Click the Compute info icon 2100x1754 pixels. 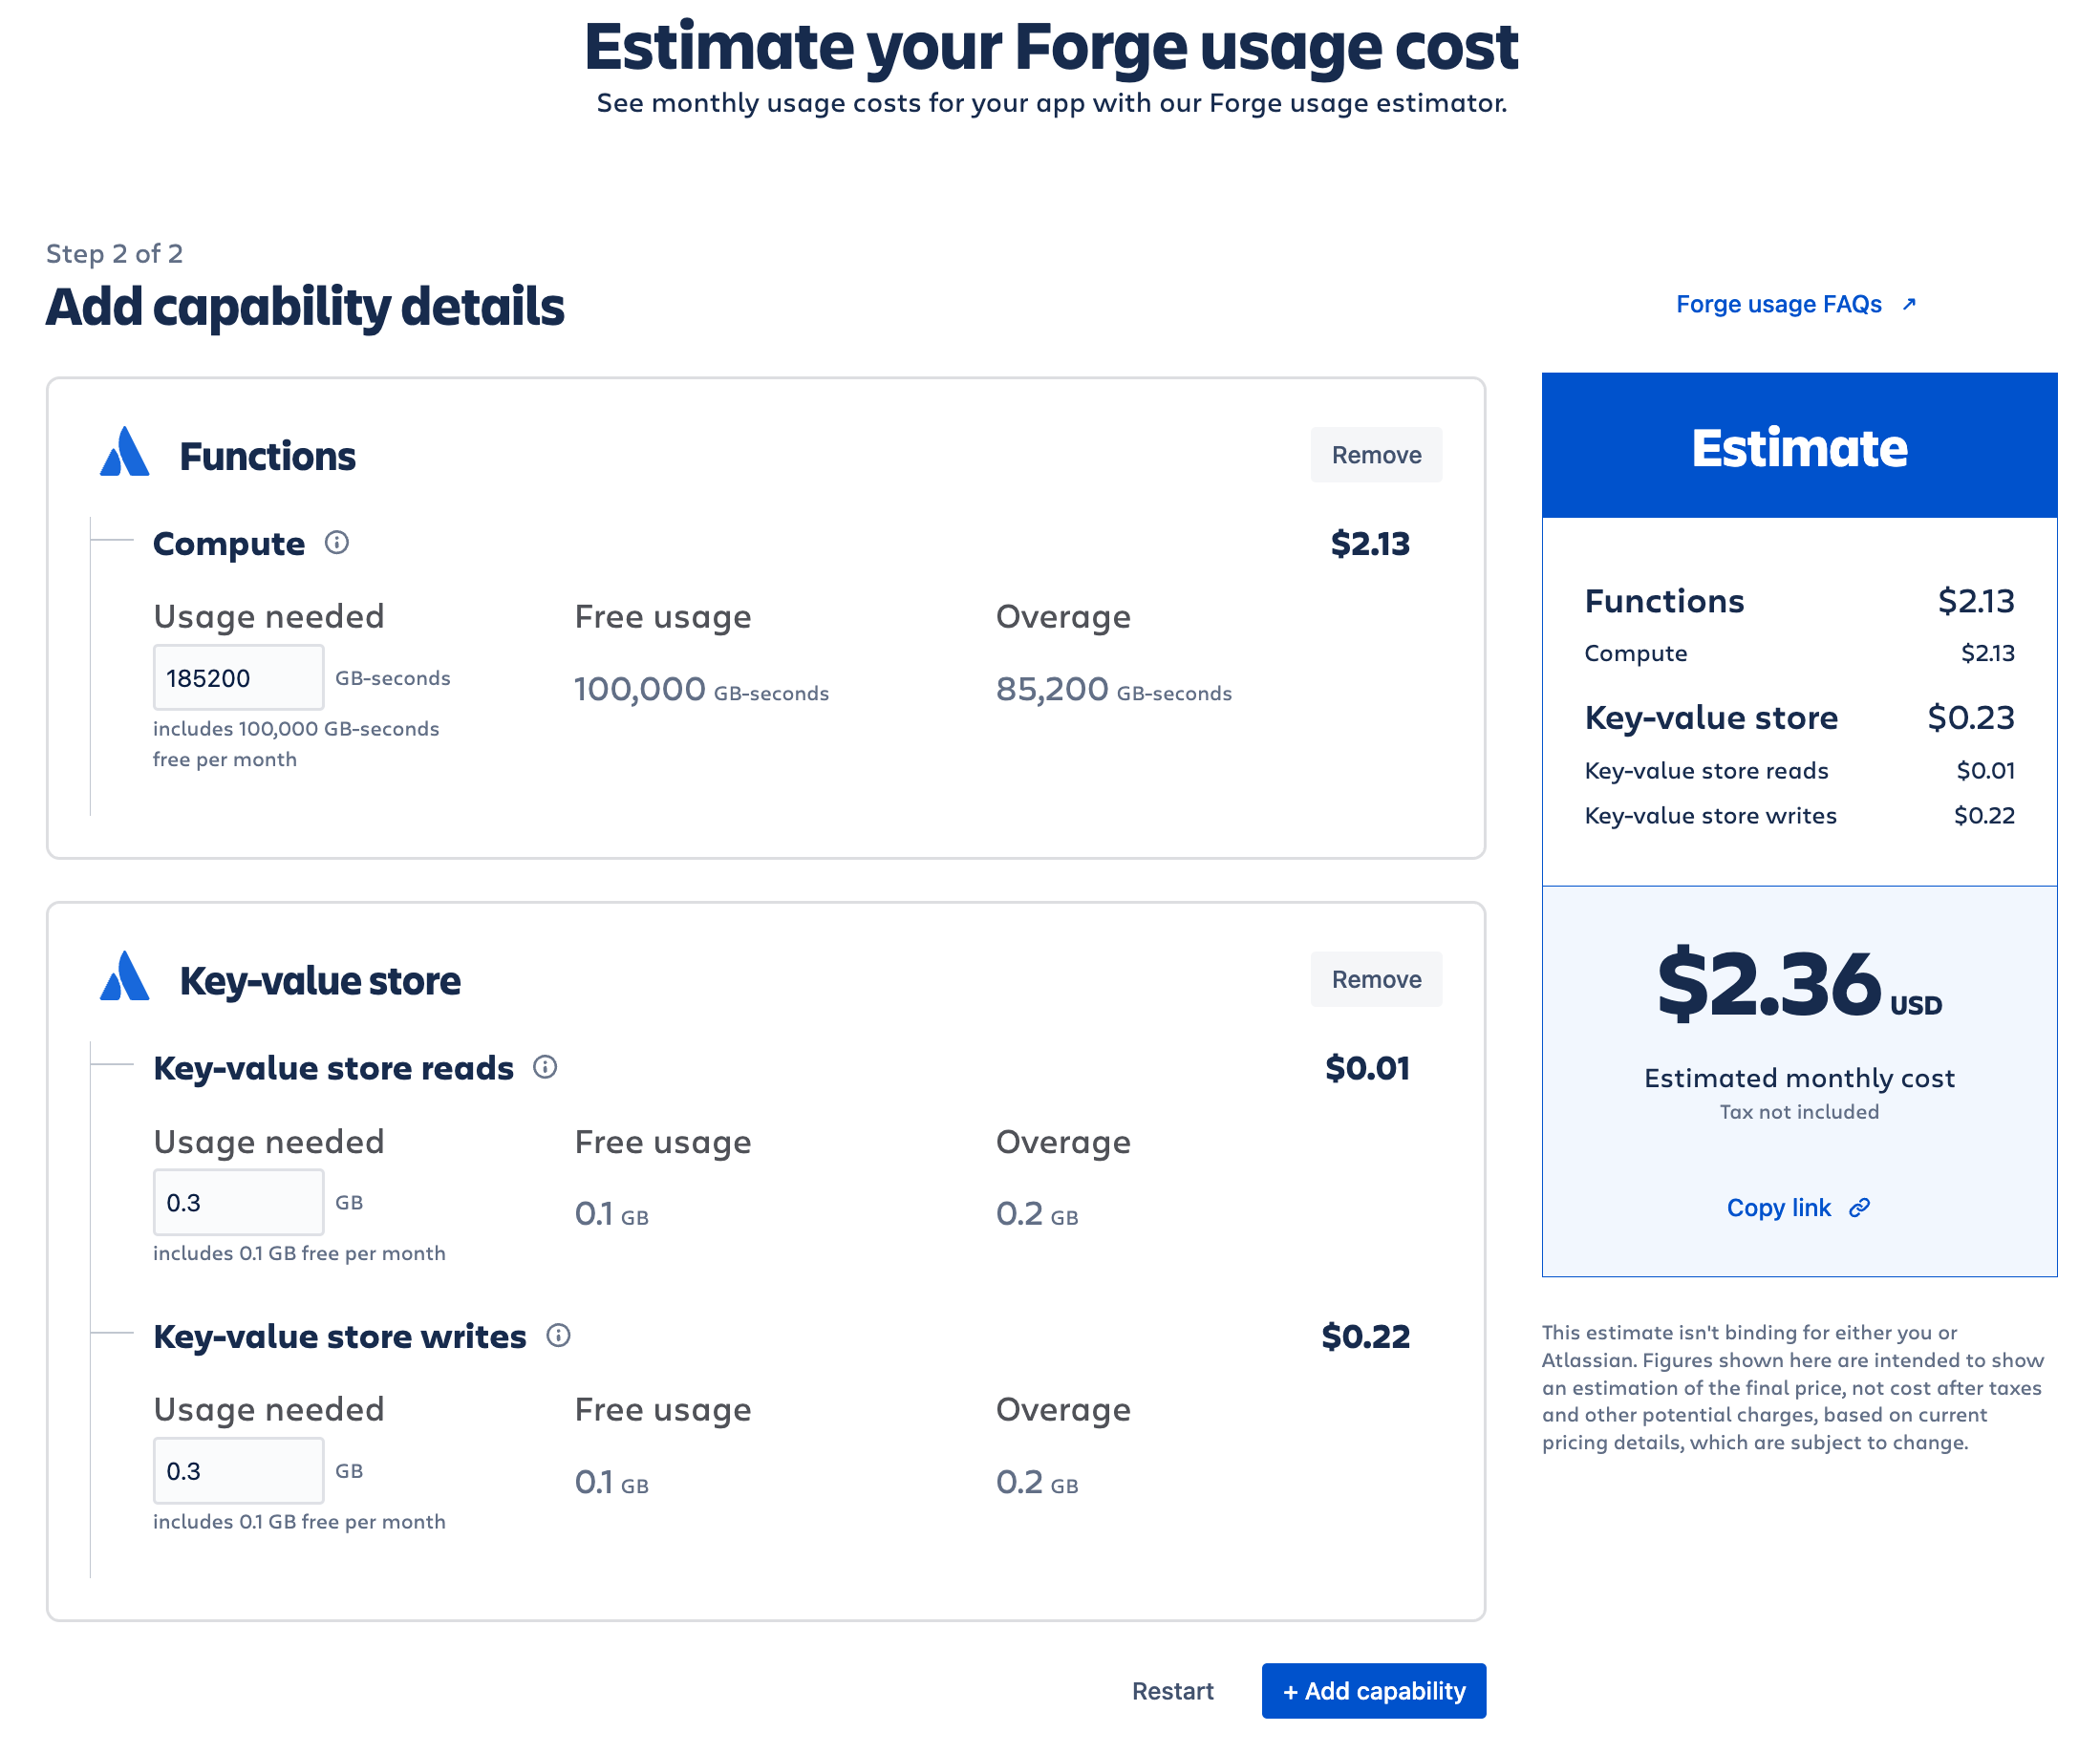tap(337, 543)
